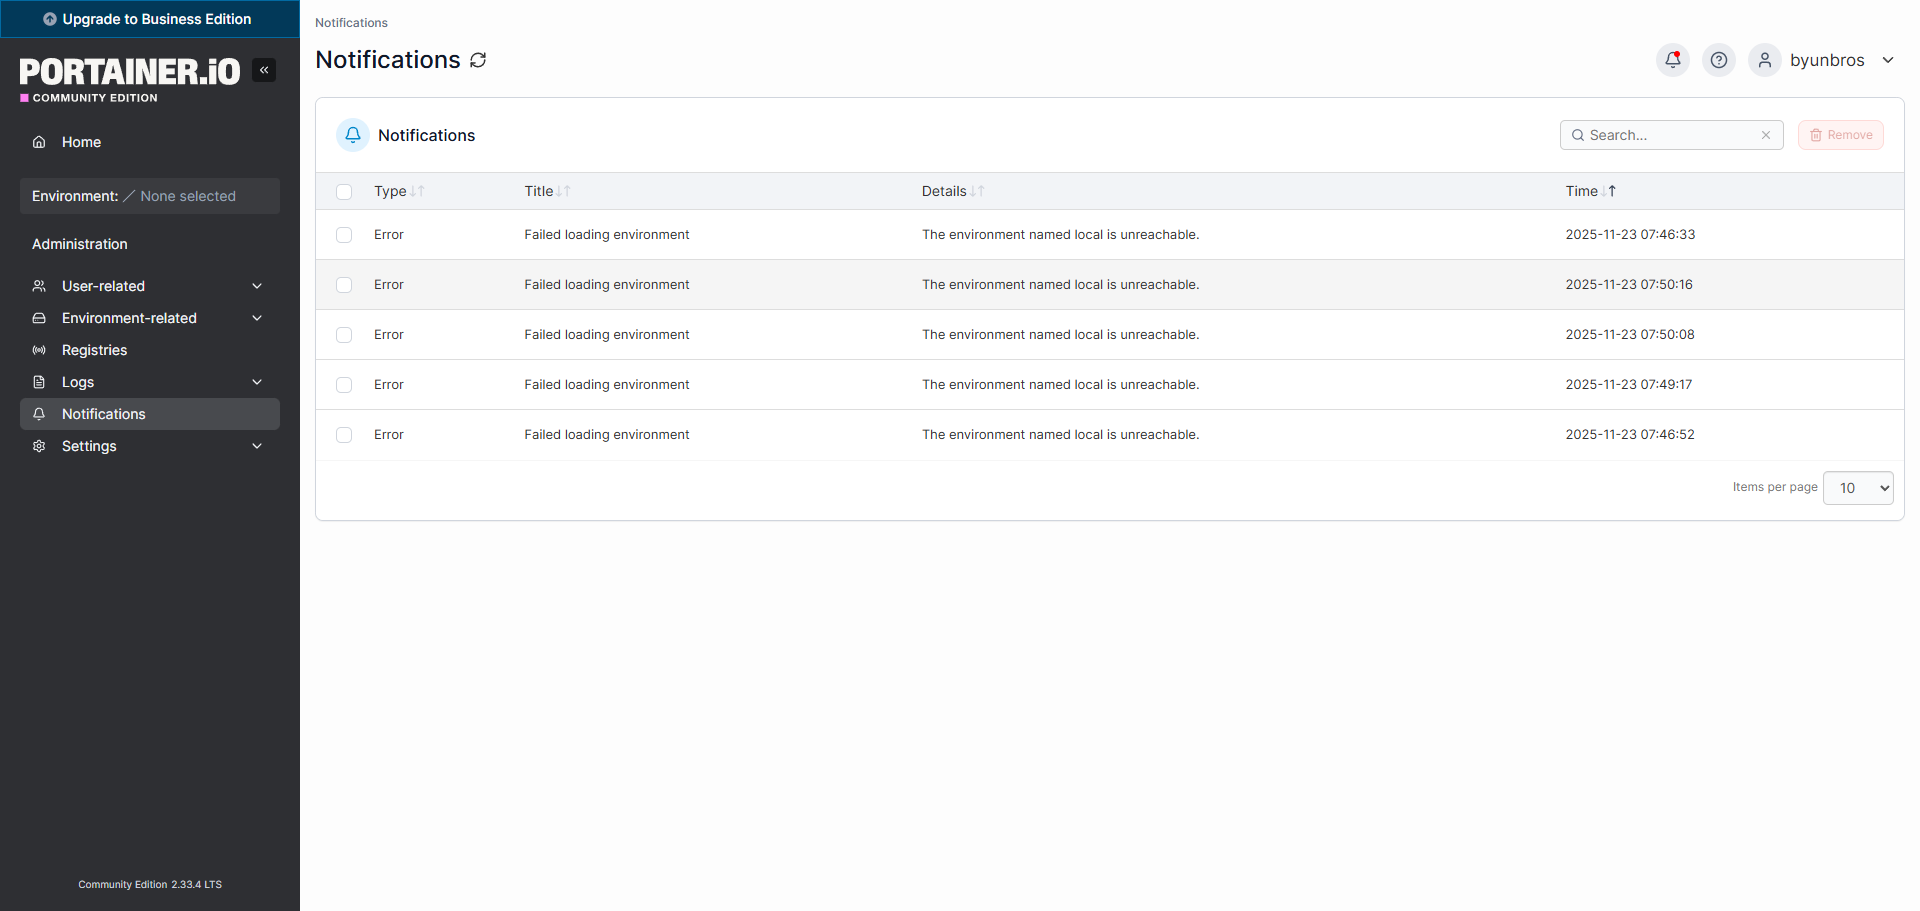Image resolution: width=1920 pixels, height=911 pixels.
Task: Open the notifications bell in header
Action: [x=1672, y=60]
